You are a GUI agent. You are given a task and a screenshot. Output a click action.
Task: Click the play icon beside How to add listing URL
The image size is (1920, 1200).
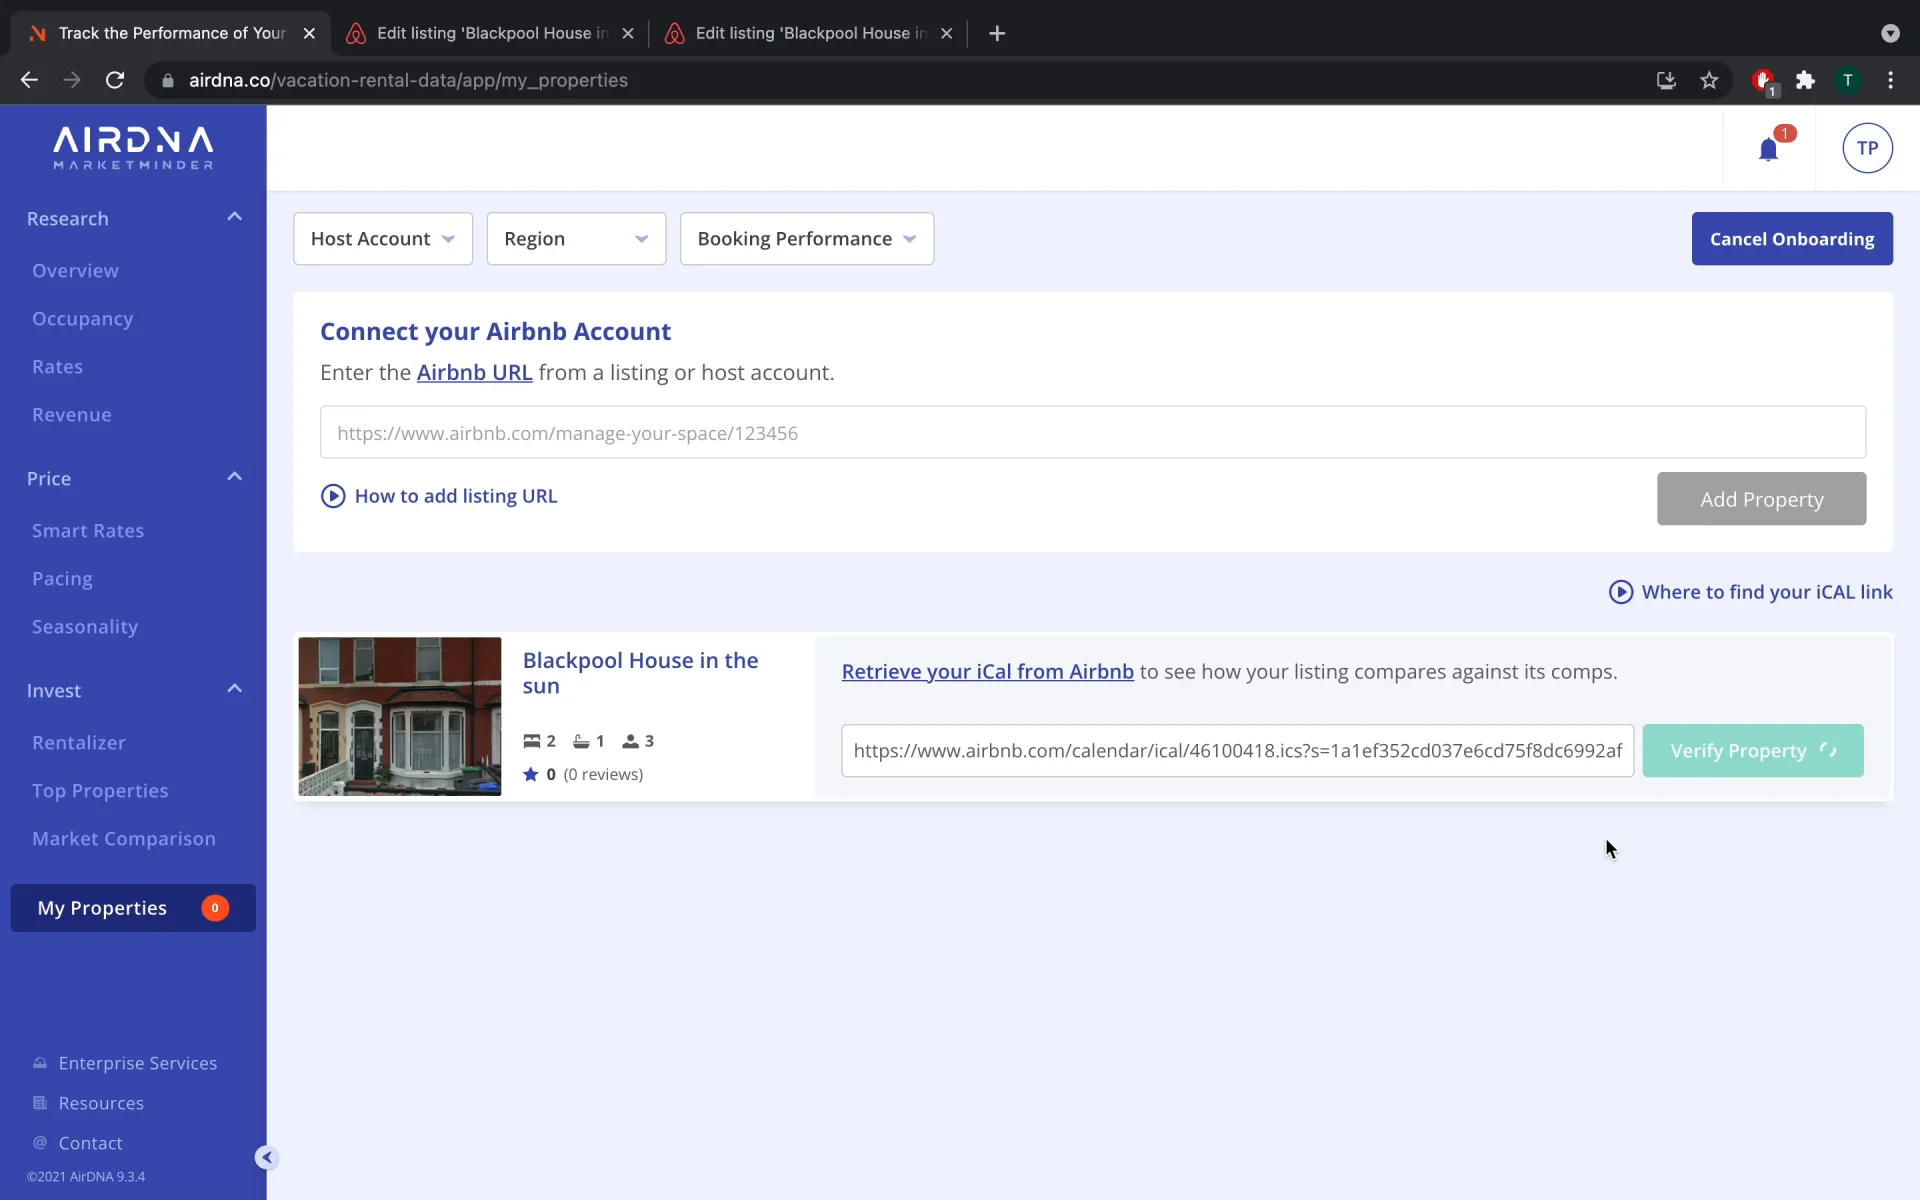coord(333,496)
